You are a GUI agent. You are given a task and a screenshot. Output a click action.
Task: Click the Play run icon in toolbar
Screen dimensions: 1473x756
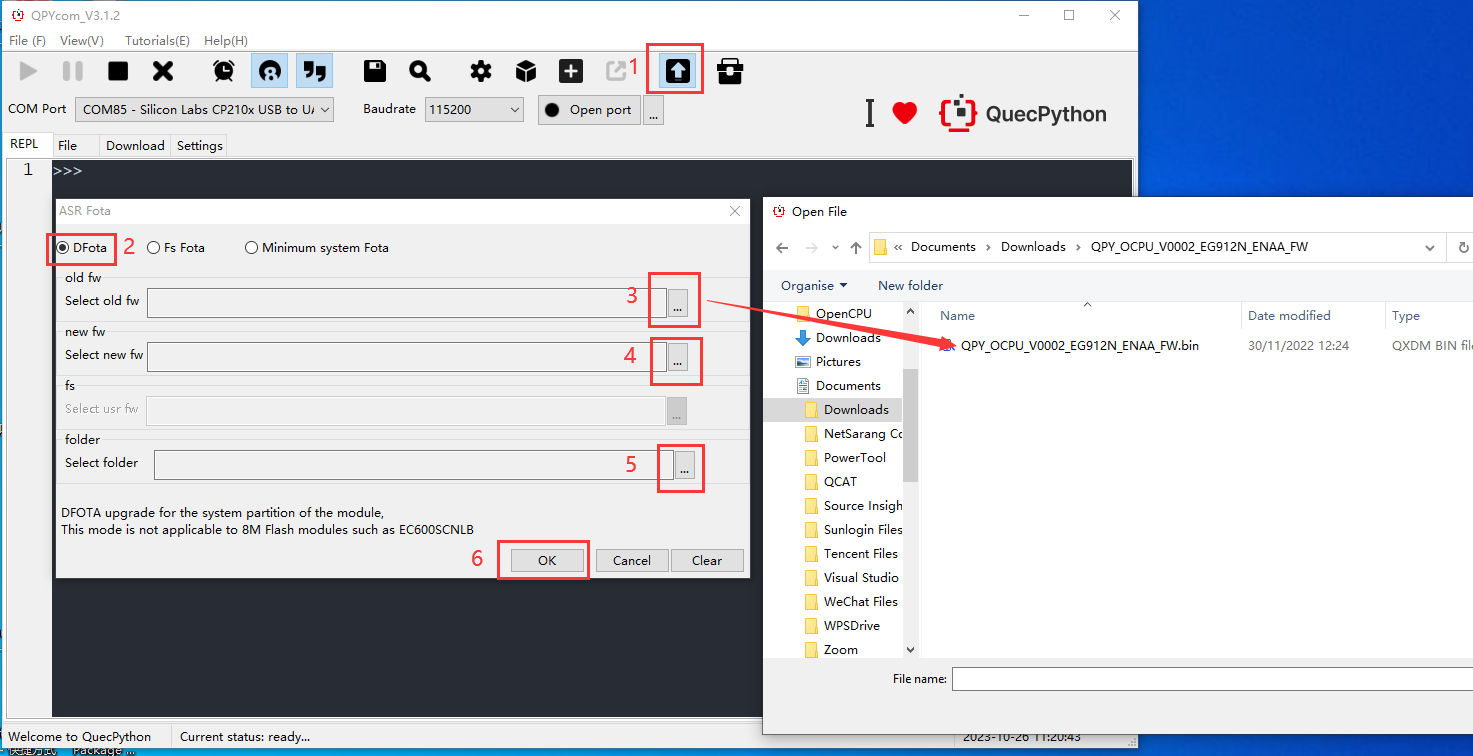click(28, 71)
